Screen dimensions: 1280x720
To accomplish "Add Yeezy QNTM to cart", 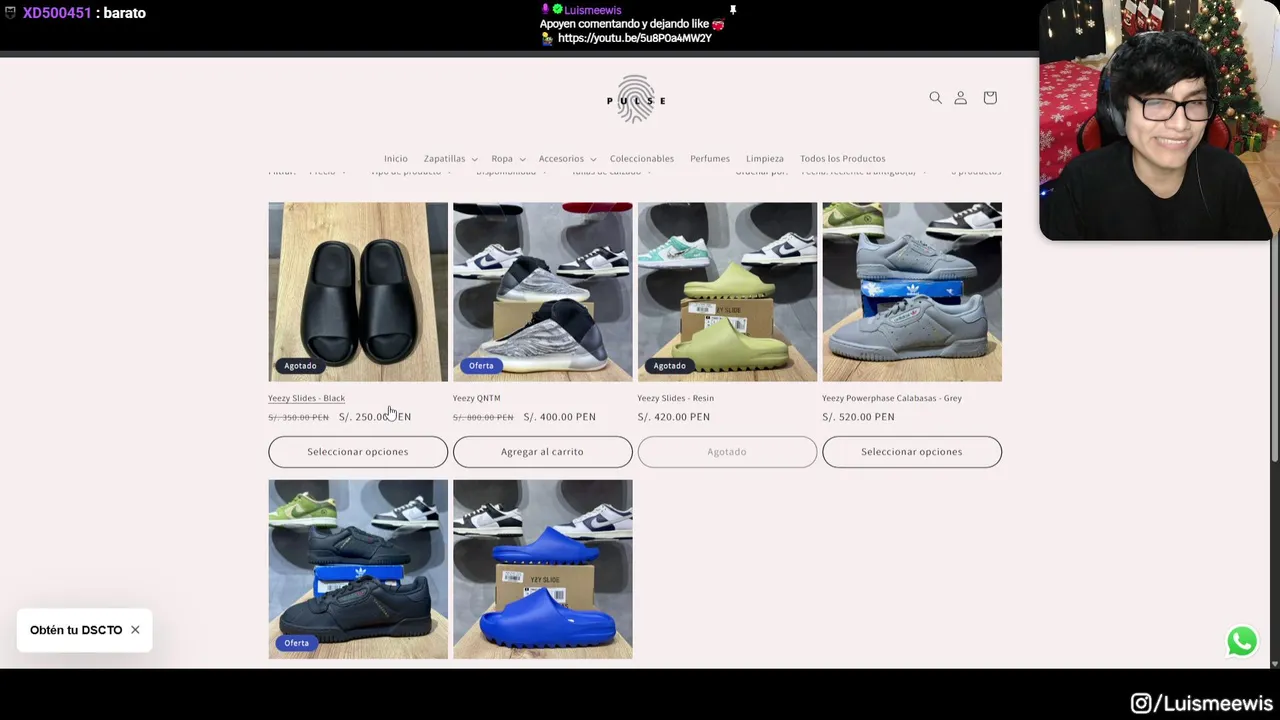I will pyautogui.click(x=542, y=452).
